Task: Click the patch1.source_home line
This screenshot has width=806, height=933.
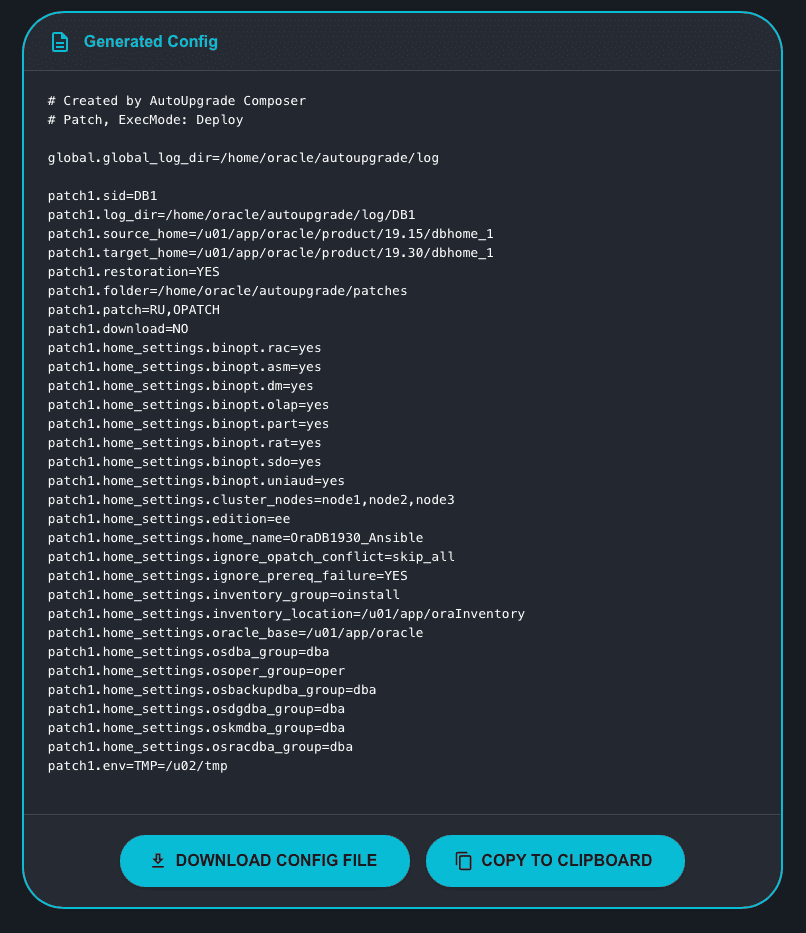Action: [x=271, y=234]
